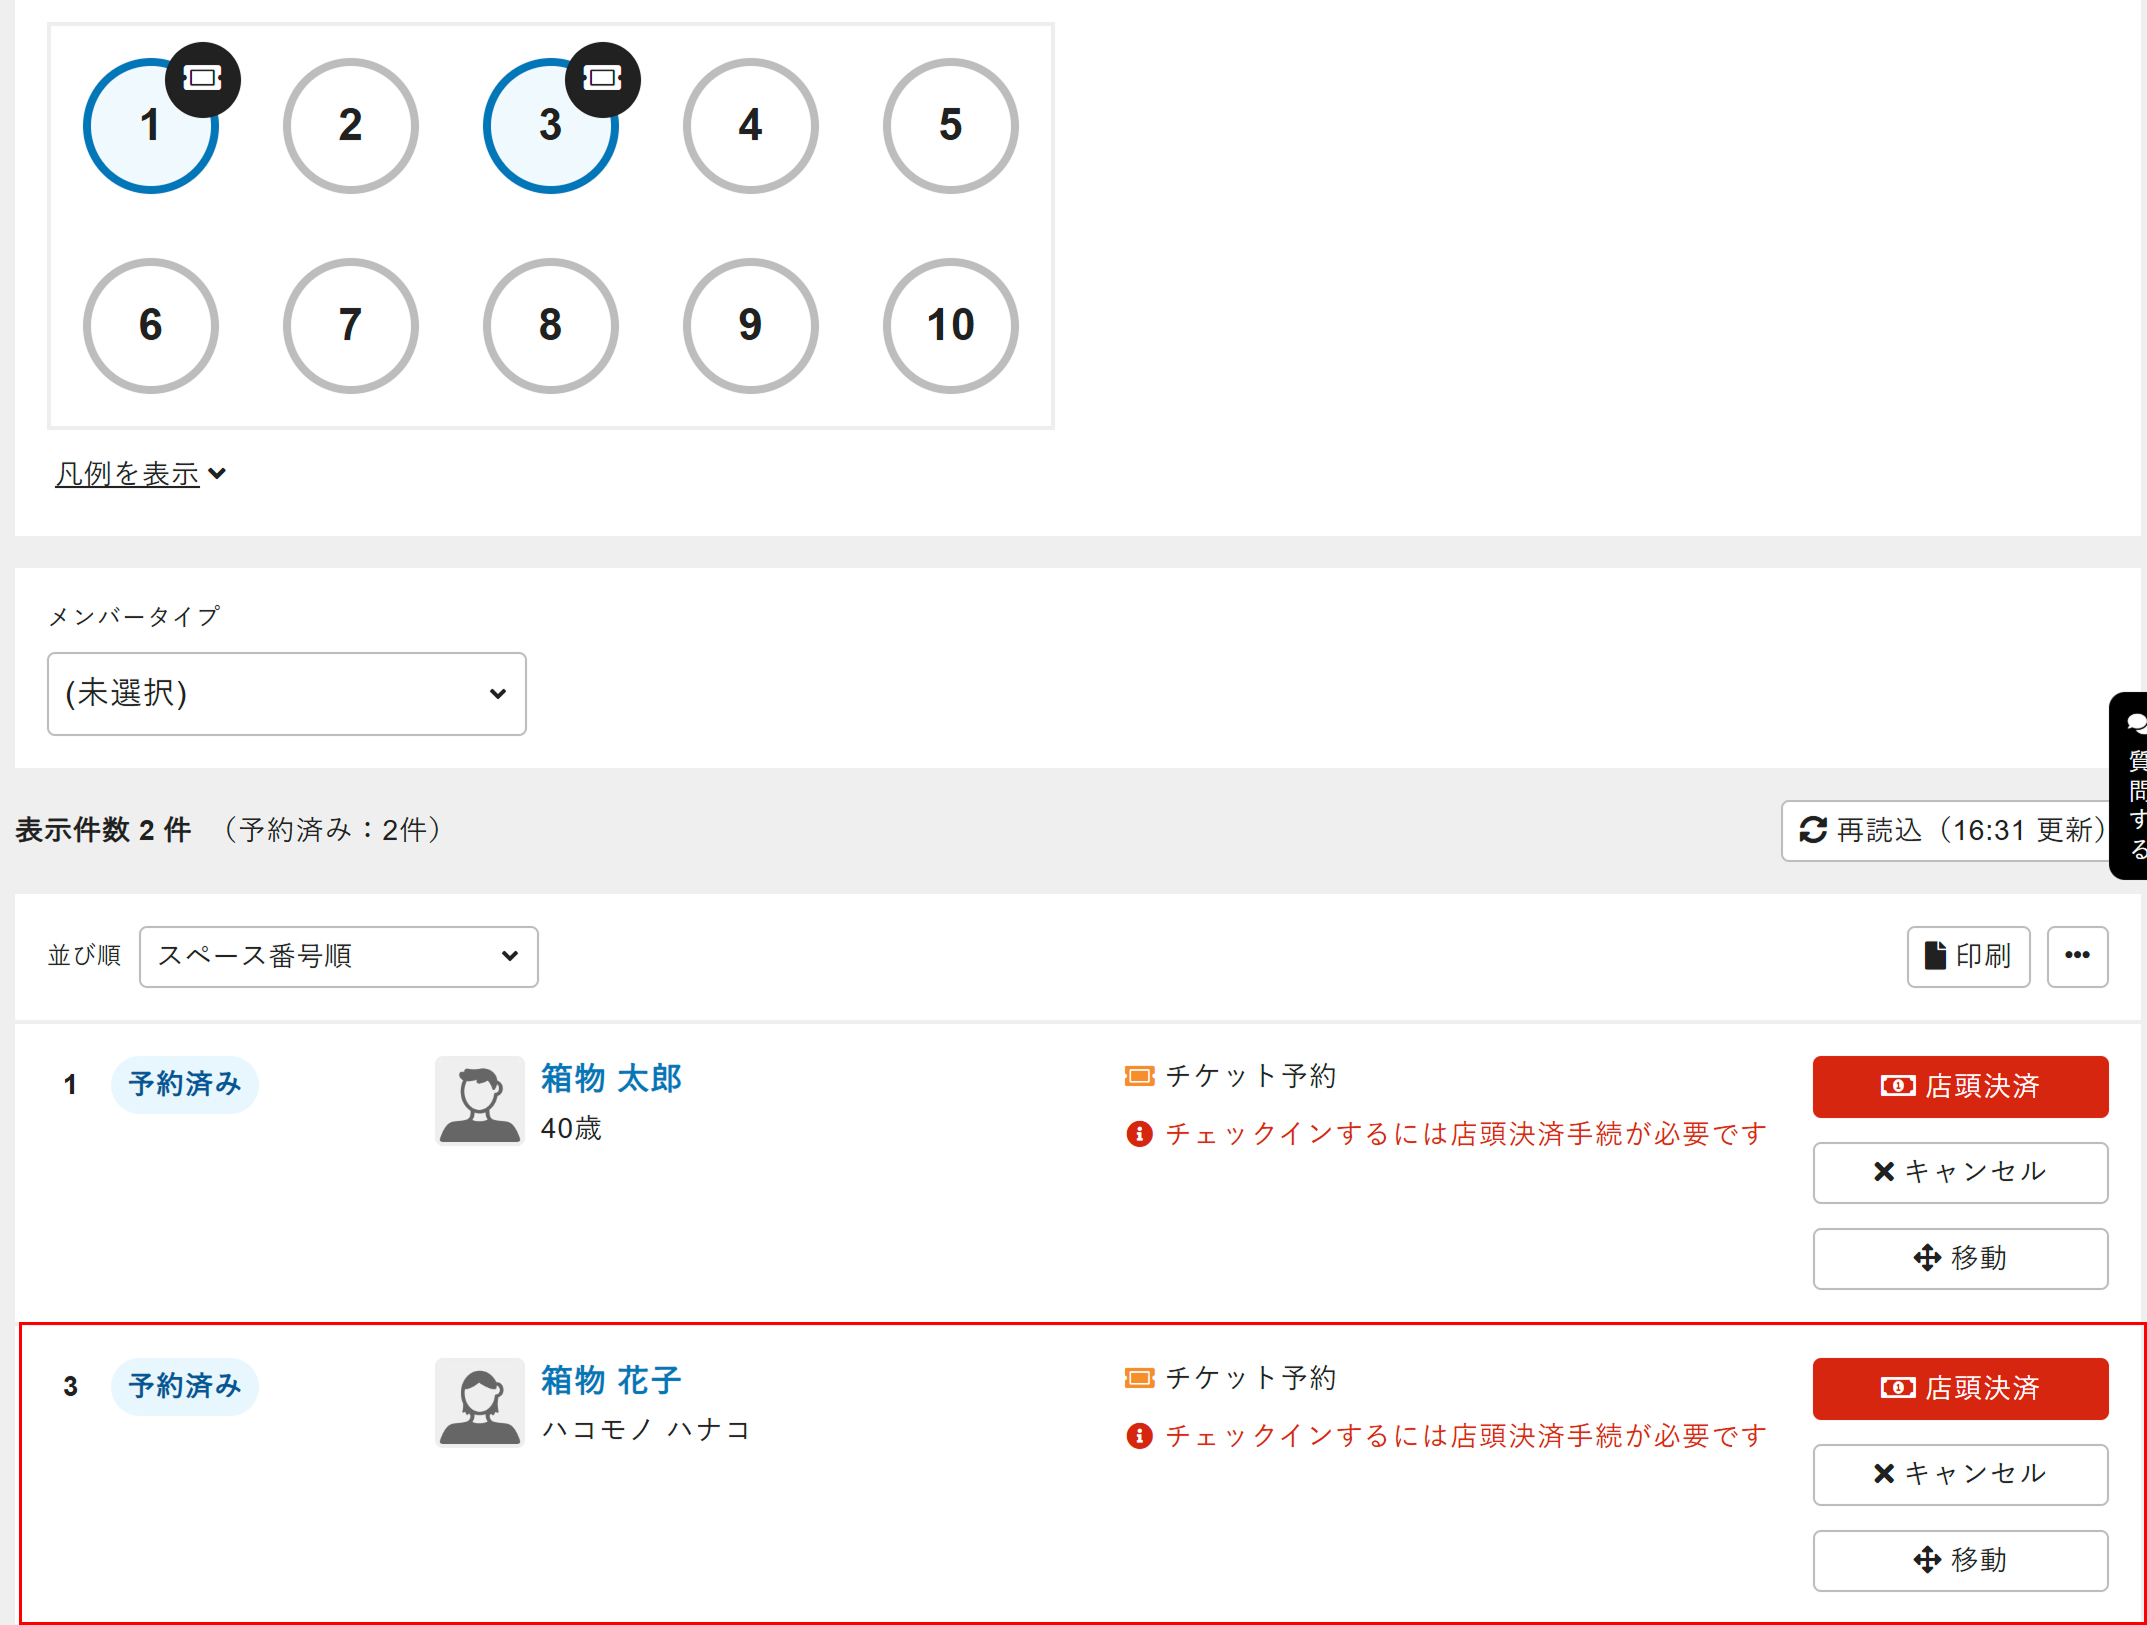Click the ticket badge on space 1

pyautogui.click(x=203, y=79)
